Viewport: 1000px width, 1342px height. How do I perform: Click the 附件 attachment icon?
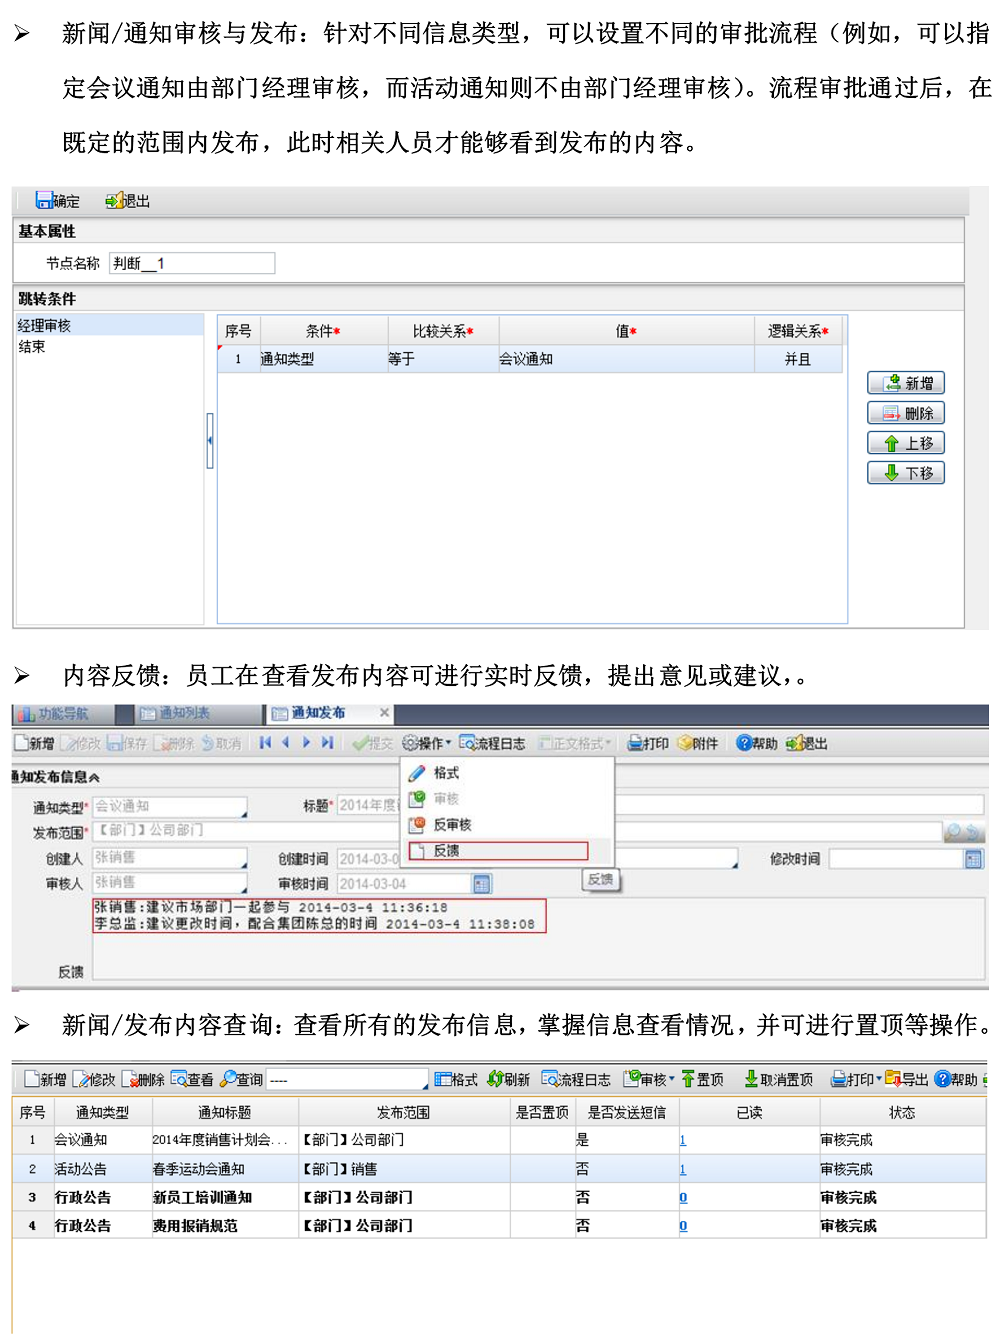click(685, 743)
